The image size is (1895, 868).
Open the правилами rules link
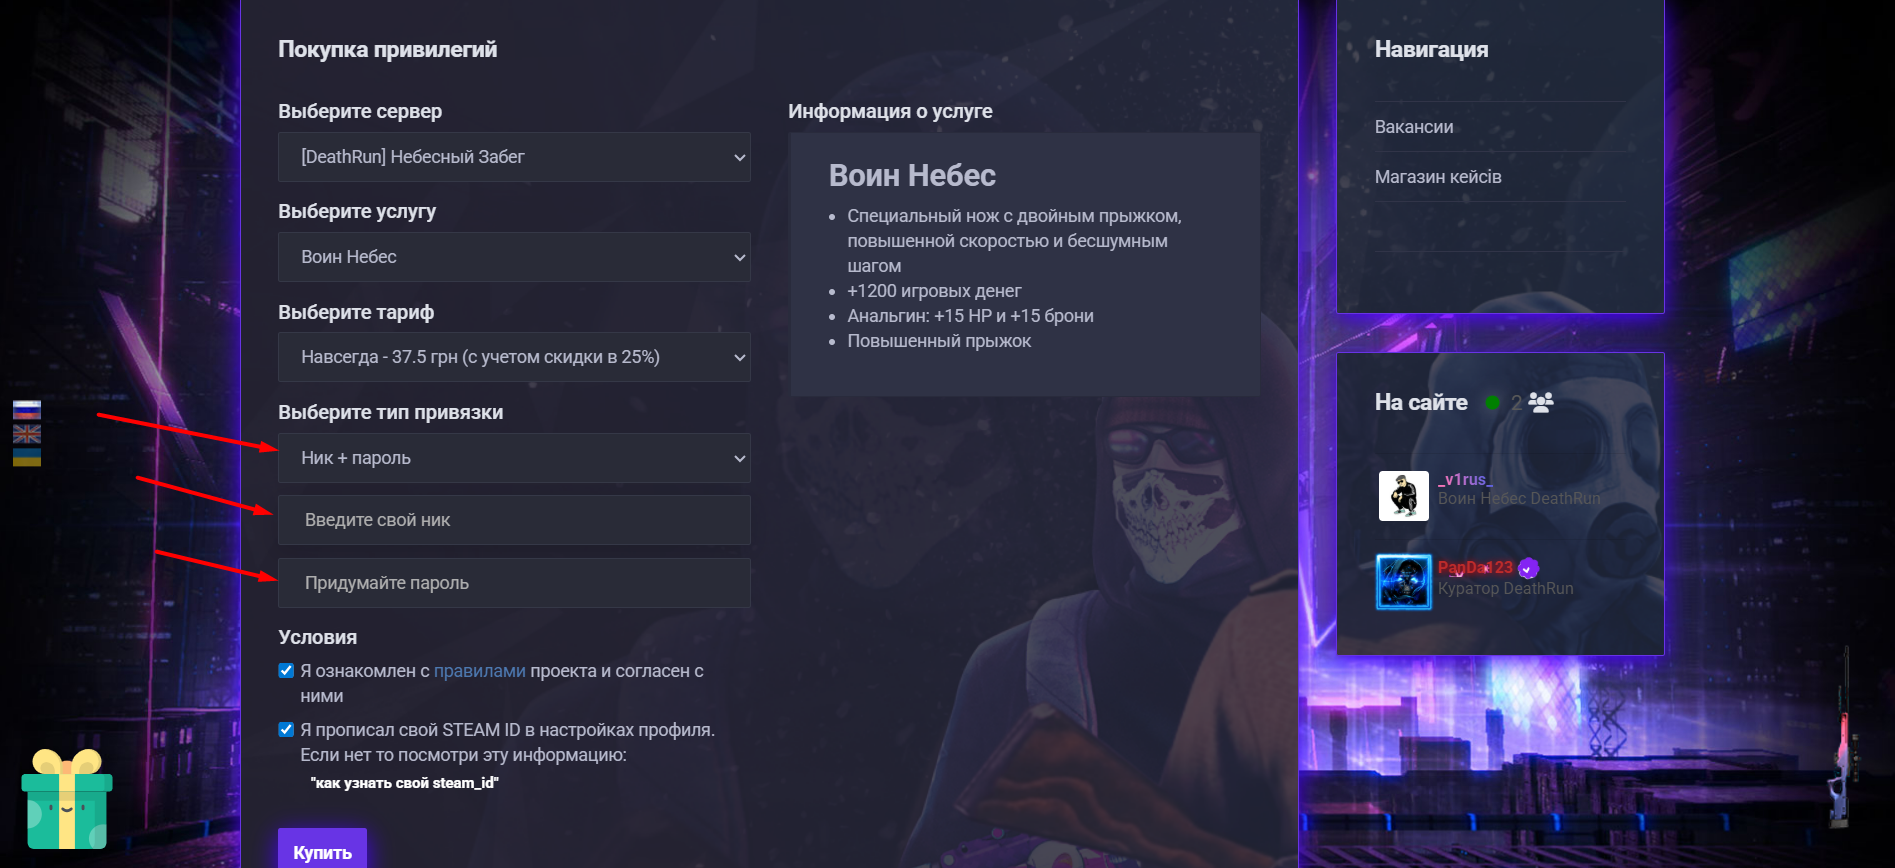click(480, 671)
